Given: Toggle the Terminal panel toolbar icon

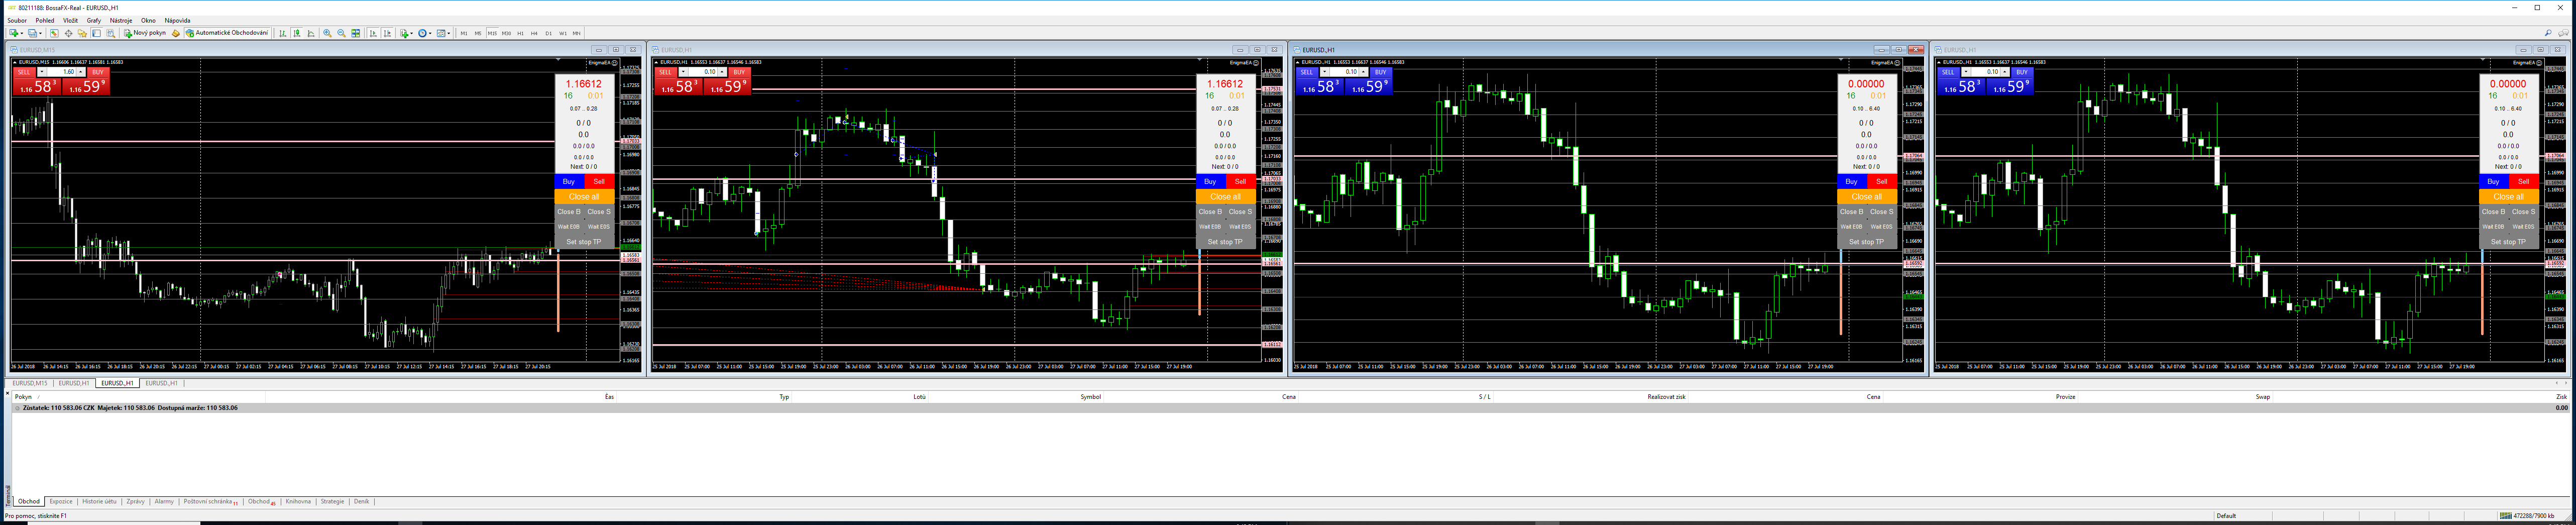Looking at the screenshot, I should click(96, 33).
